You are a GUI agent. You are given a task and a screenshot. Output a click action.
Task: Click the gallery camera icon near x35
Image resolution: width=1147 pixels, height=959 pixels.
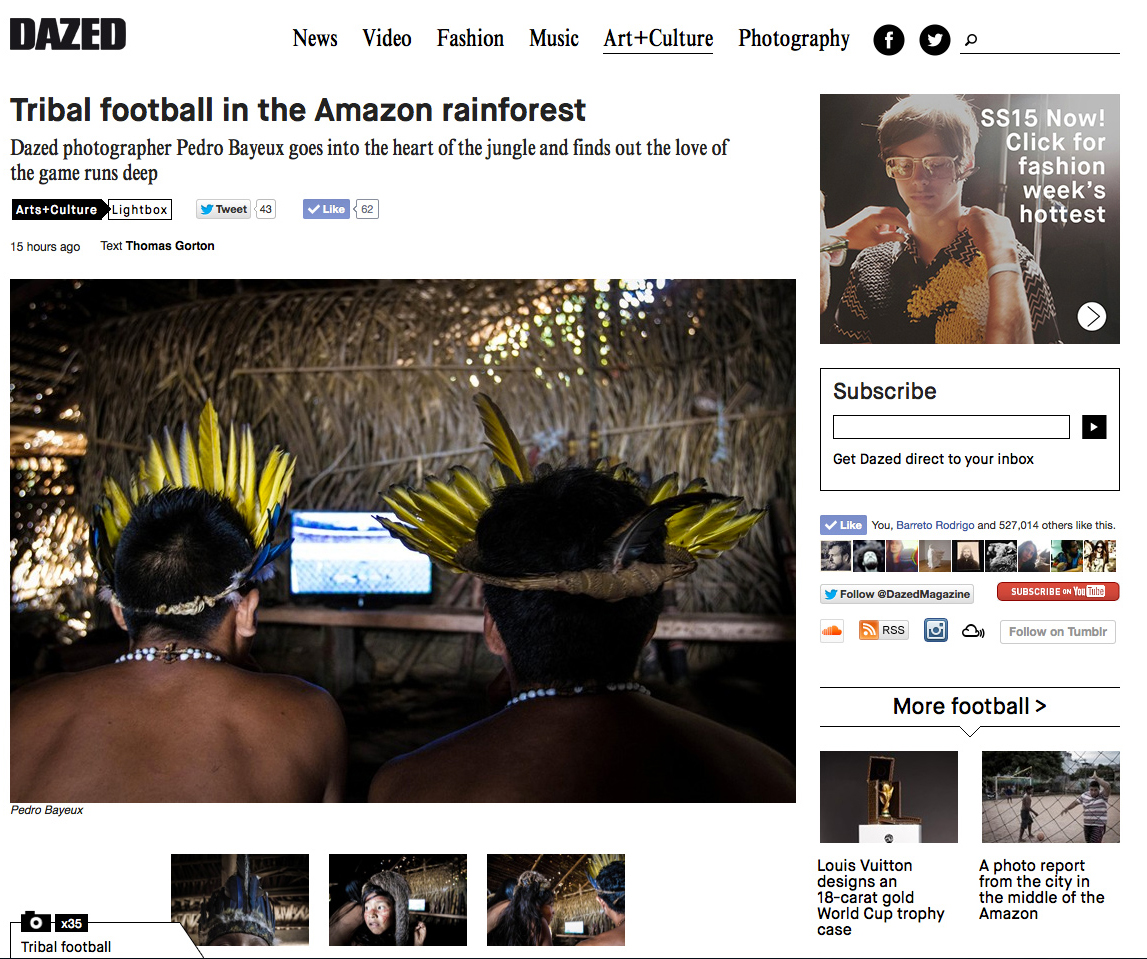(x=36, y=922)
